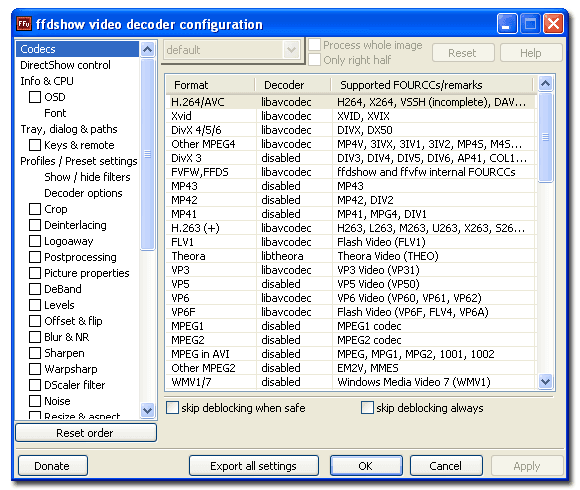
Task: Open decoder dropdown for the DivX 3 row
Action: pyautogui.click(x=294, y=158)
